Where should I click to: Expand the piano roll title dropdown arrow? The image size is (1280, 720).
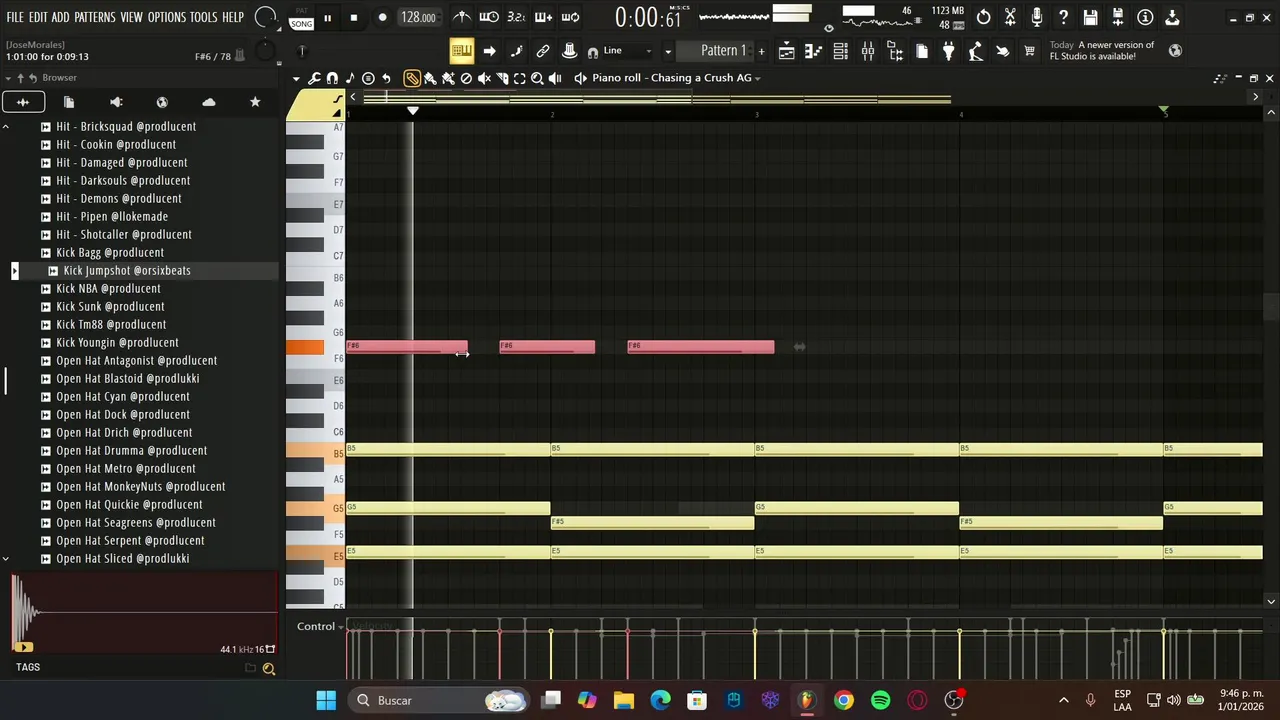[x=758, y=78]
